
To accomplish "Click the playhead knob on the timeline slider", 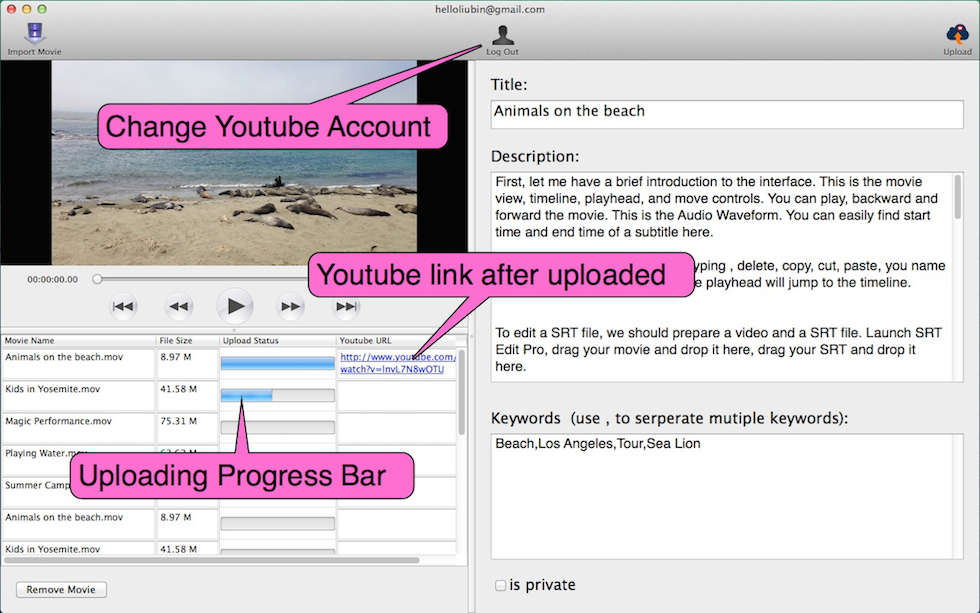I will [97, 279].
